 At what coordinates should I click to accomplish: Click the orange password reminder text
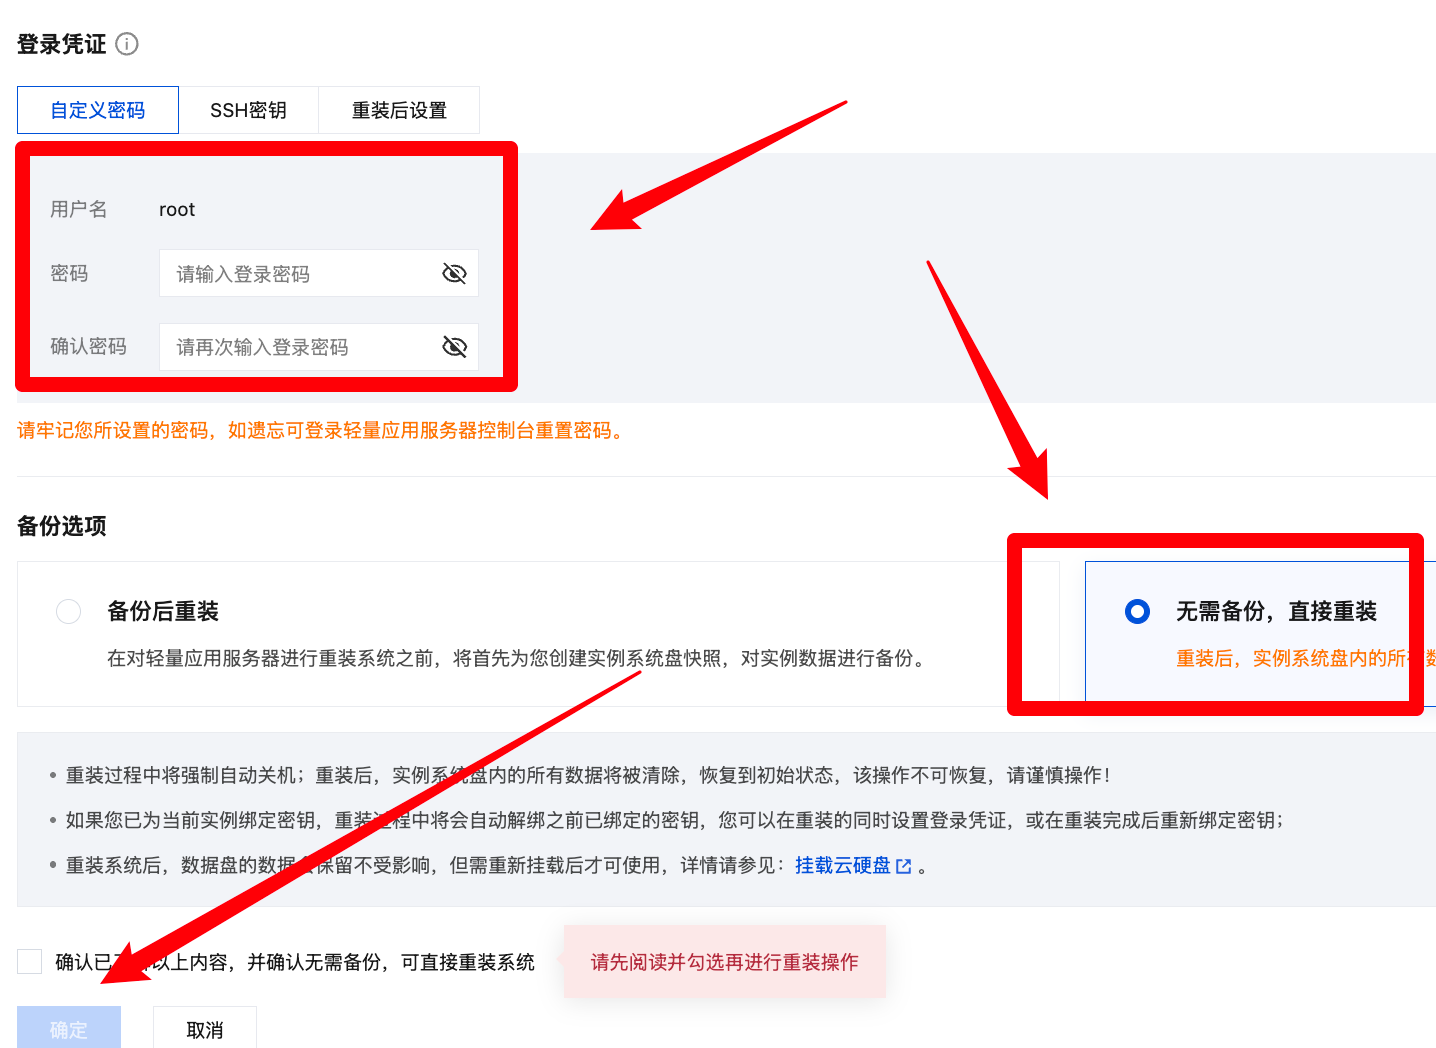[x=320, y=431]
